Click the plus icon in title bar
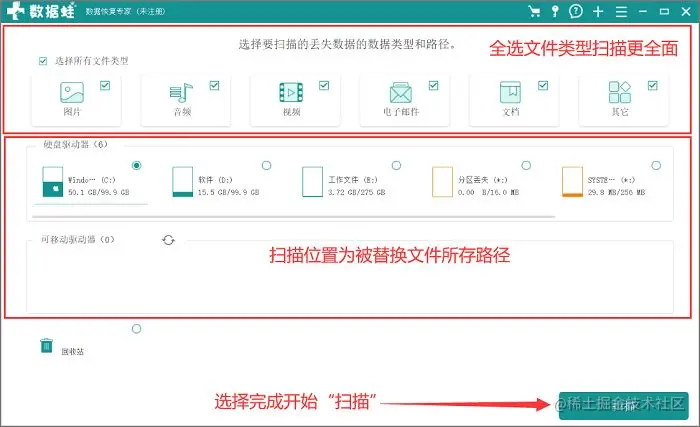Image resolution: width=700 pixels, height=427 pixels. pos(598,12)
